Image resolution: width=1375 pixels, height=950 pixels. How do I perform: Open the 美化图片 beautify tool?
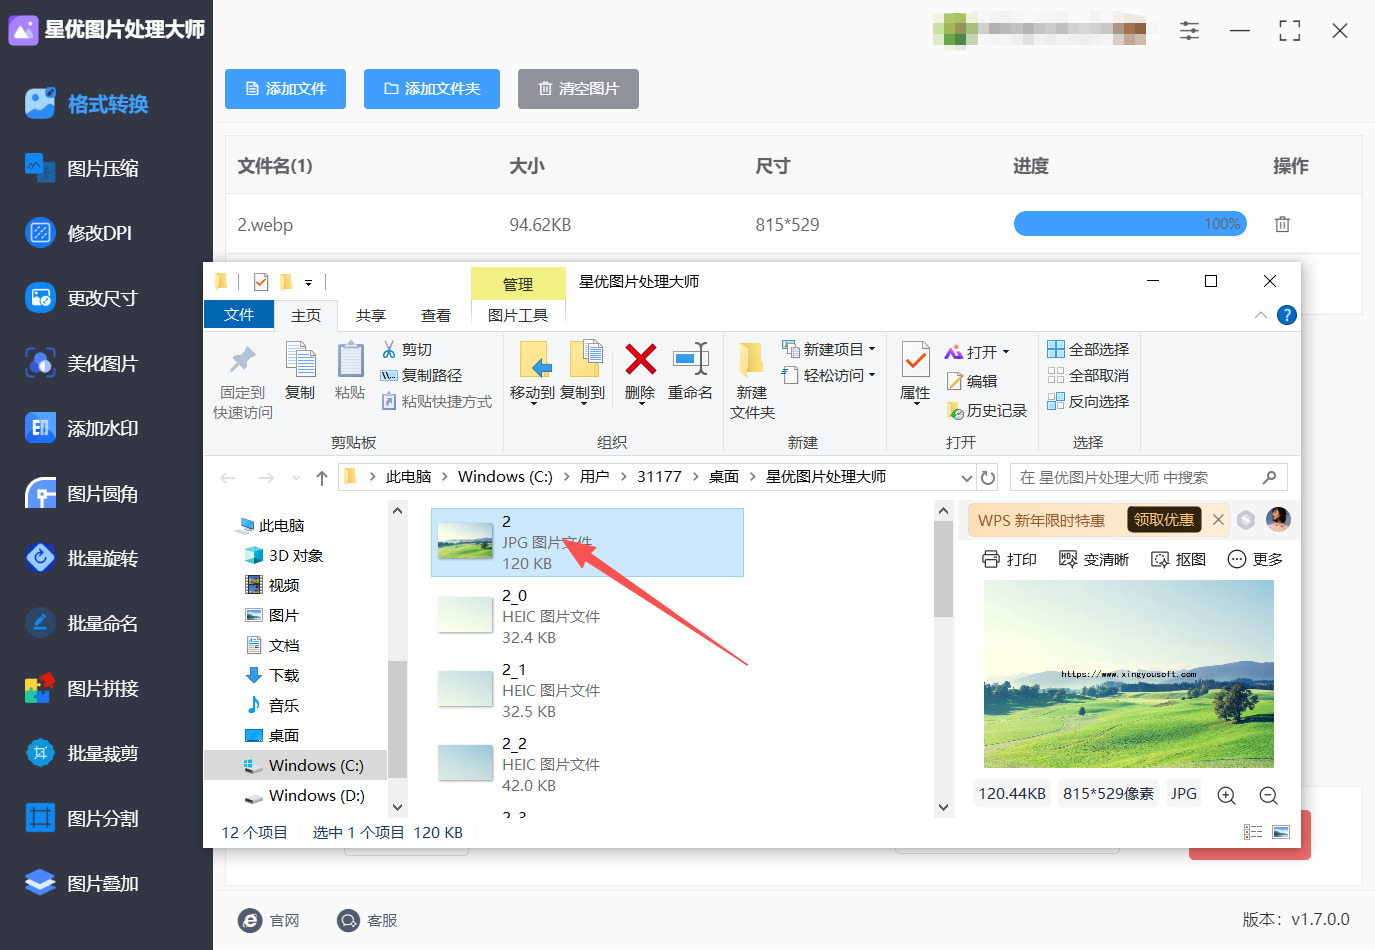tap(82, 363)
